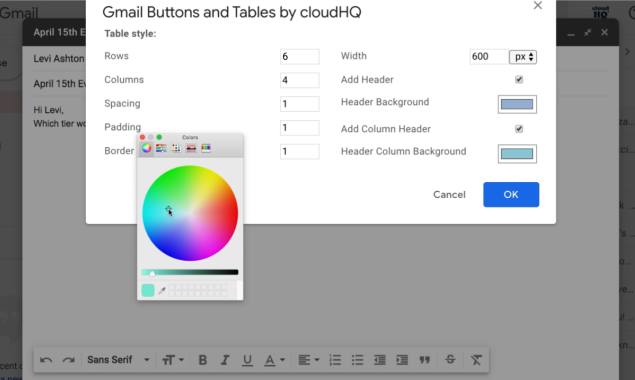
Task: Click the cloudHQ logo icon
Action: click(600, 12)
